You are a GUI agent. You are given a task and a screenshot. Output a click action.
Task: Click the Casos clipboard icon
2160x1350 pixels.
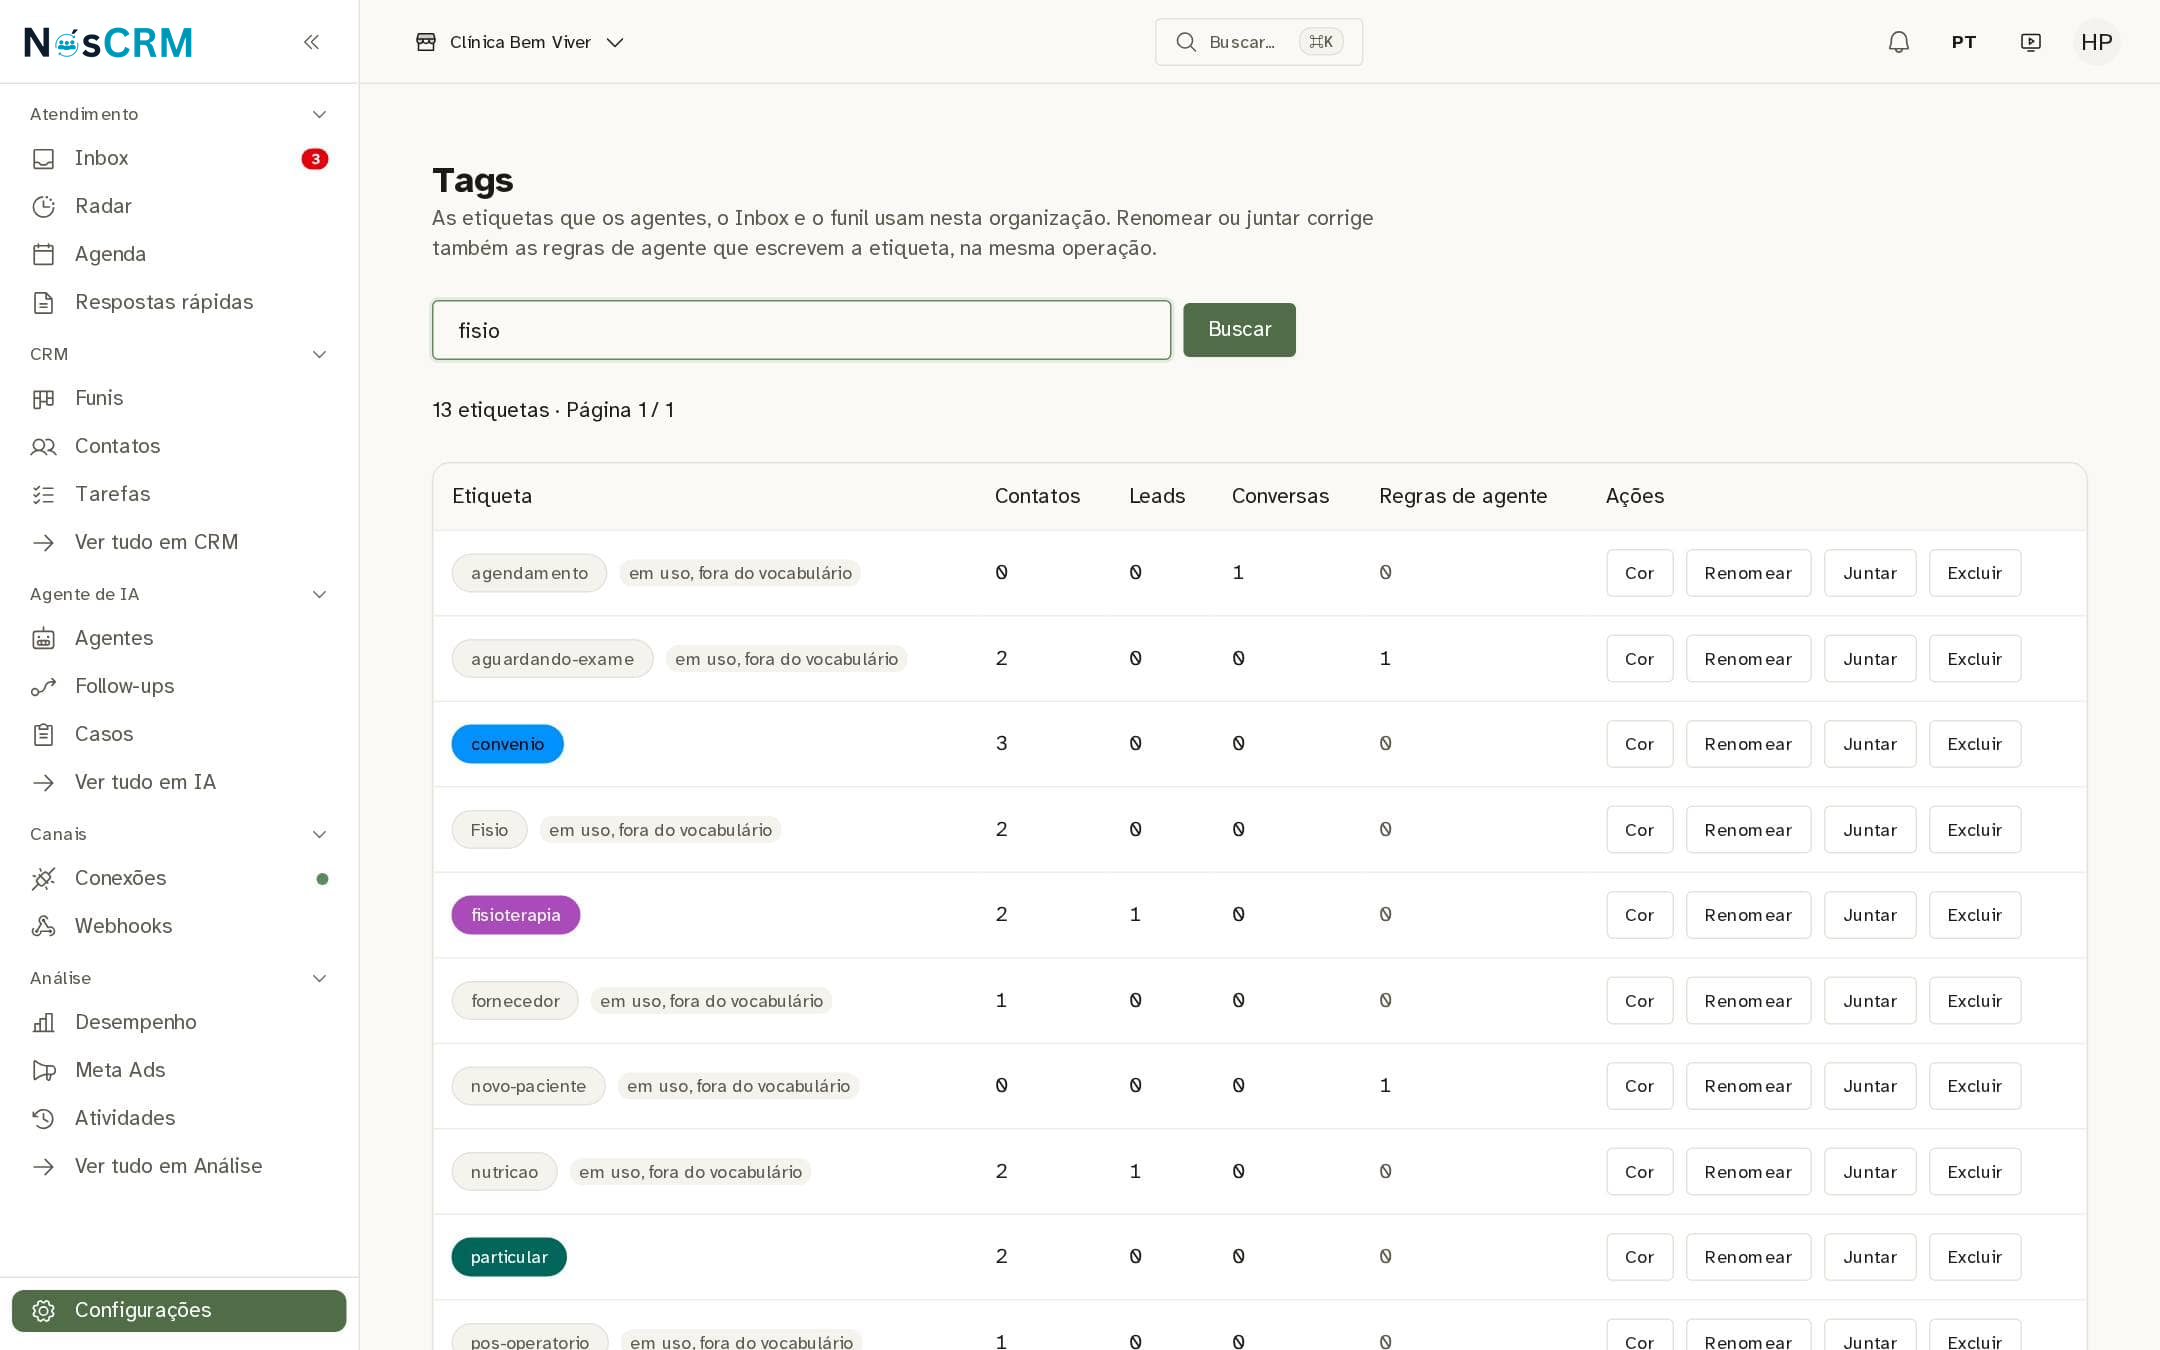click(43, 735)
